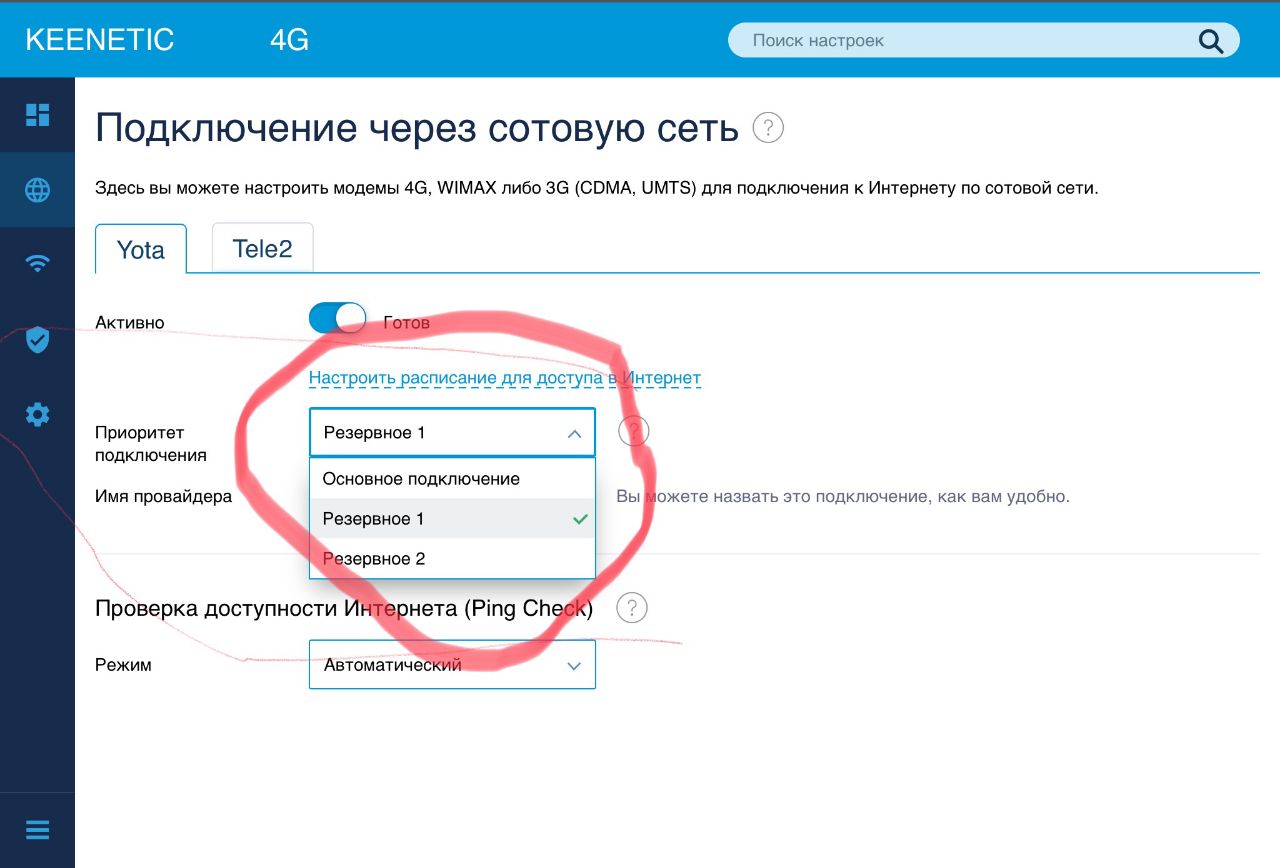Switch to the Yota tab
Screen dimensions: 1280x868
(x=141, y=249)
